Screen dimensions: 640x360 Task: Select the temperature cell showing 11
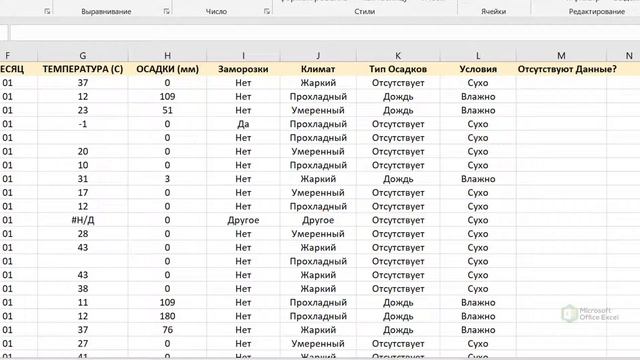83,302
